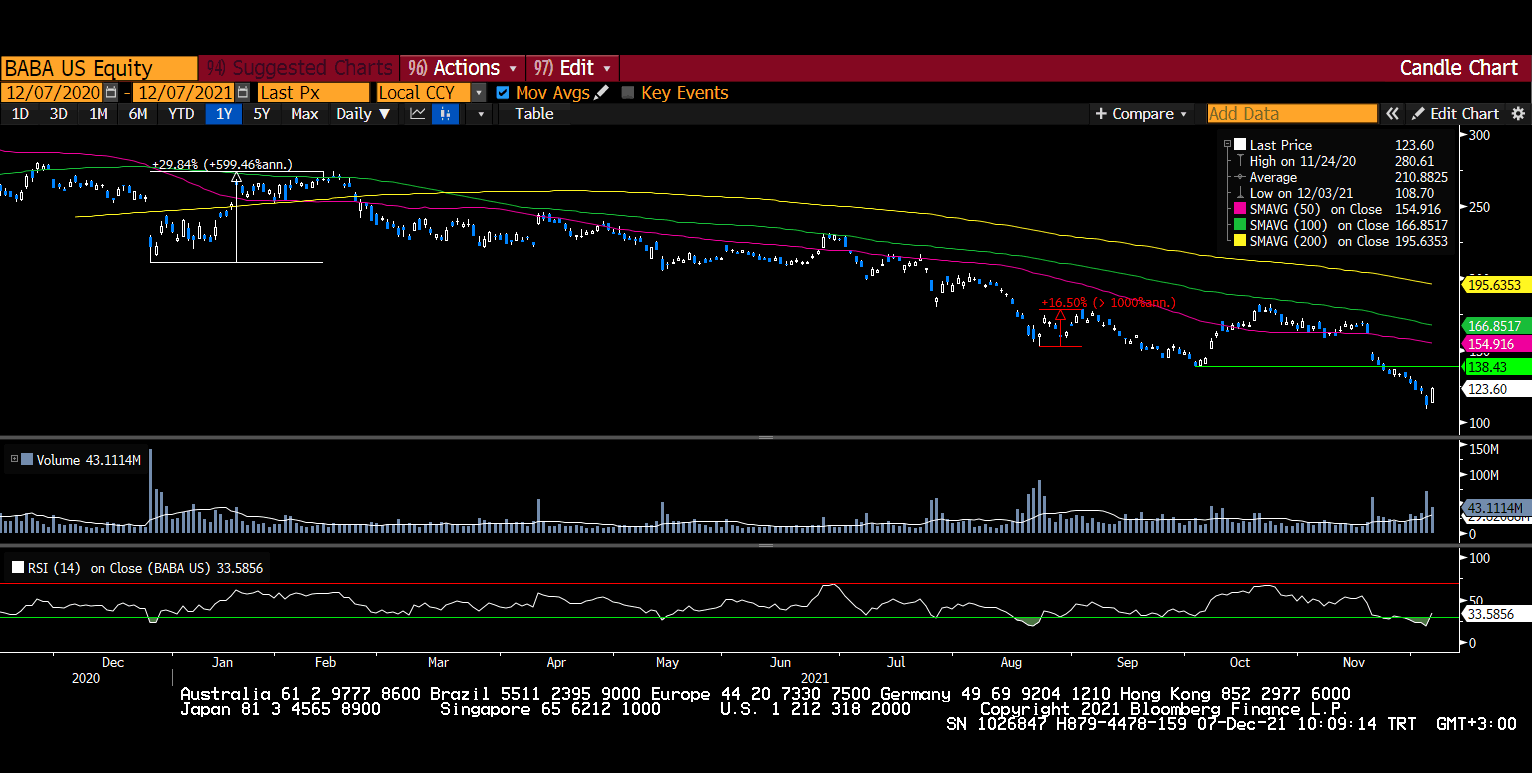Select the 1Y range tab

click(x=224, y=114)
